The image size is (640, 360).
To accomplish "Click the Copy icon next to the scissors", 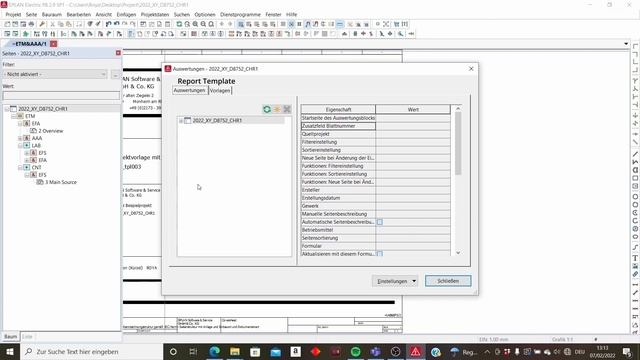I will 60,24.
